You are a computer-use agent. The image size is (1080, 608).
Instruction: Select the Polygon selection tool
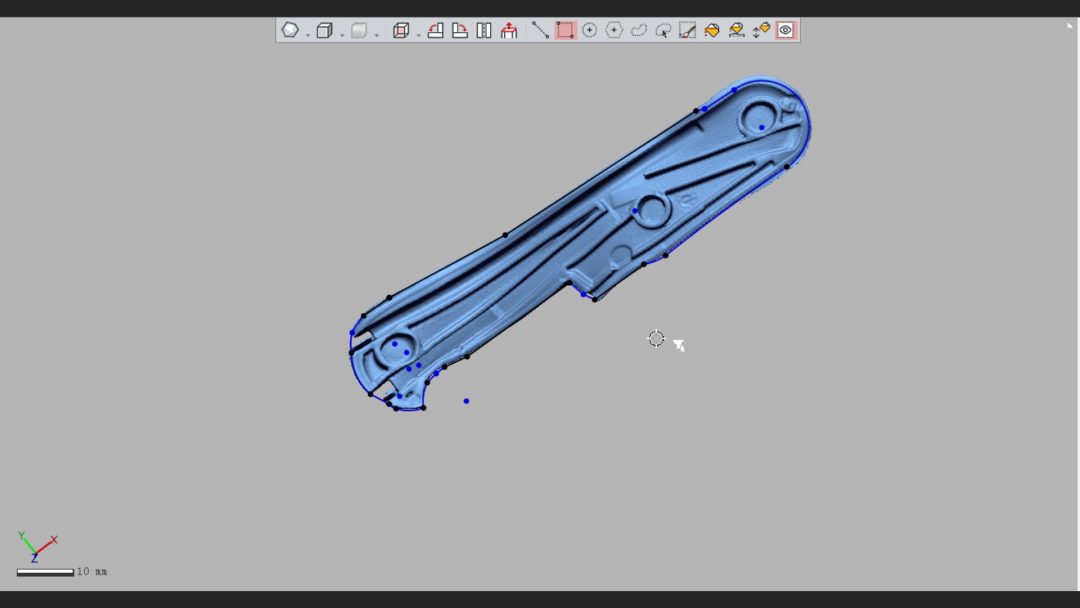tap(614, 30)
